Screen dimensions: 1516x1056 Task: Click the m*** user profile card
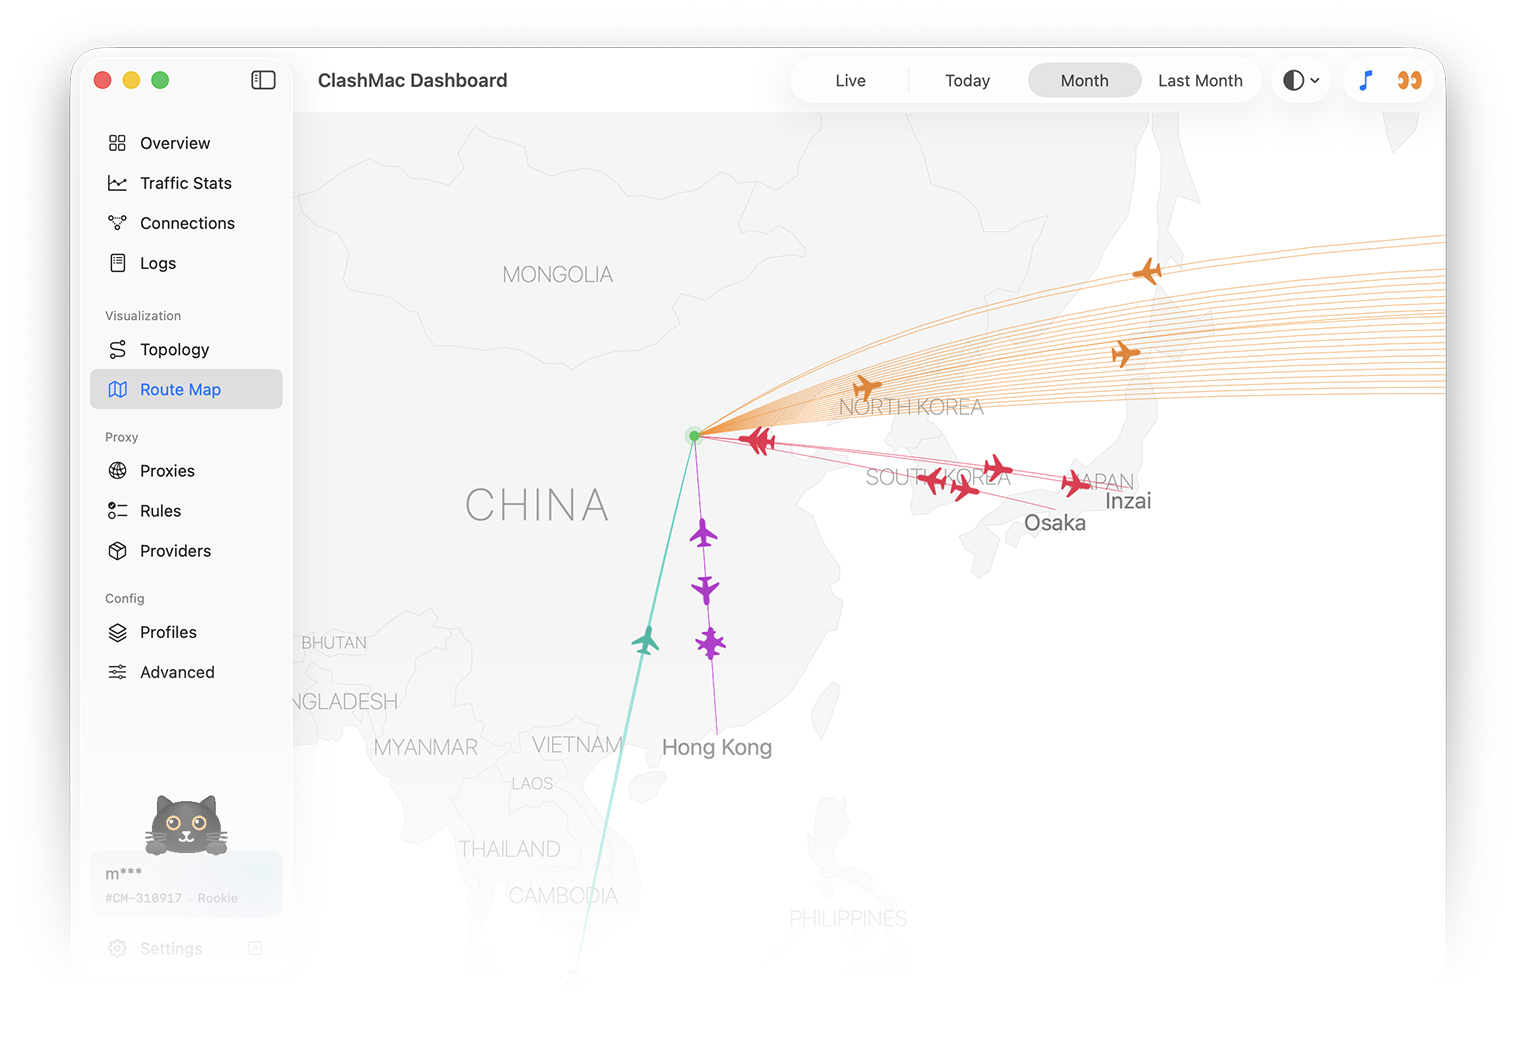186,883
